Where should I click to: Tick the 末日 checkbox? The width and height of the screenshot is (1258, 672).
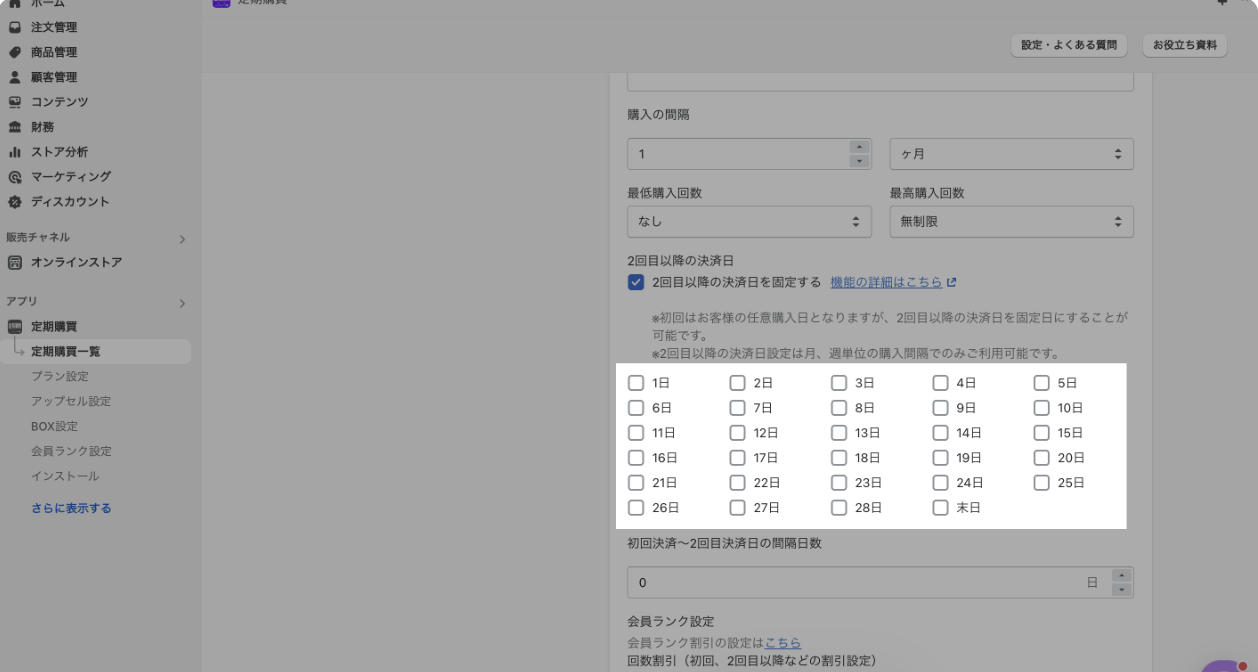pyautogui.click(x=940, y=508)
